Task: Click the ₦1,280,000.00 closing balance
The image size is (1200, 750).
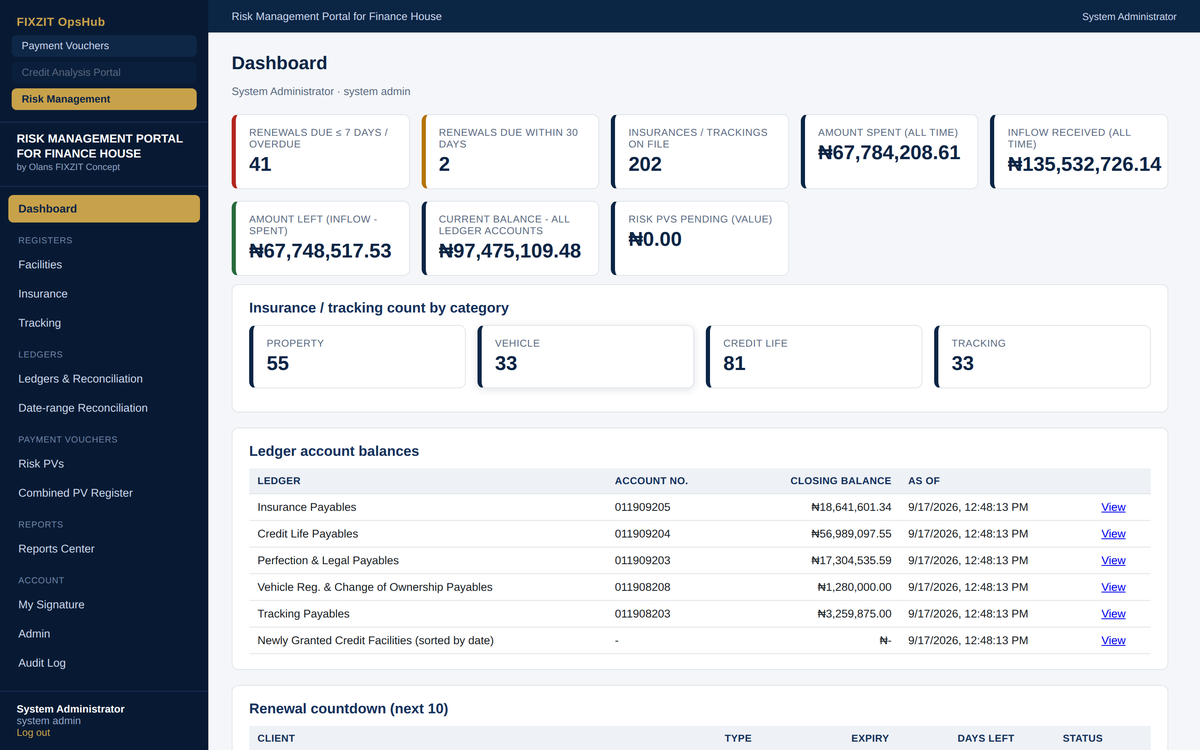Action: click(x=854, y=587)
